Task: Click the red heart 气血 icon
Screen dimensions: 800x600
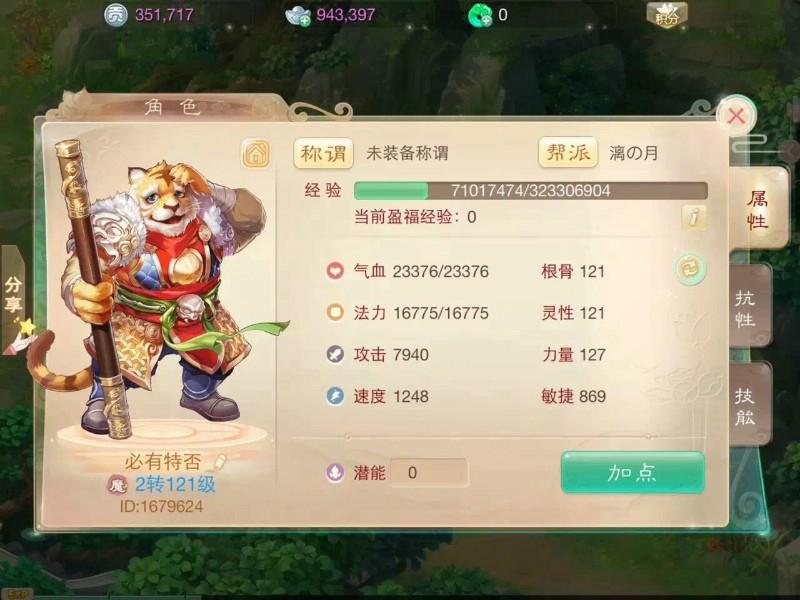Action: [x=335, y=270]
